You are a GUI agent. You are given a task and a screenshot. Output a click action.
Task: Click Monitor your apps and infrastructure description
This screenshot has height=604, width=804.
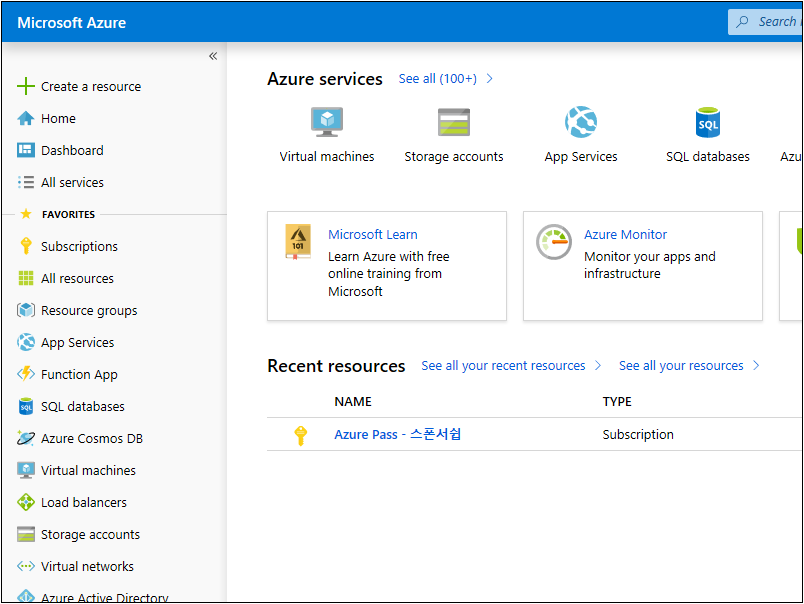click(x=650, y=265)
